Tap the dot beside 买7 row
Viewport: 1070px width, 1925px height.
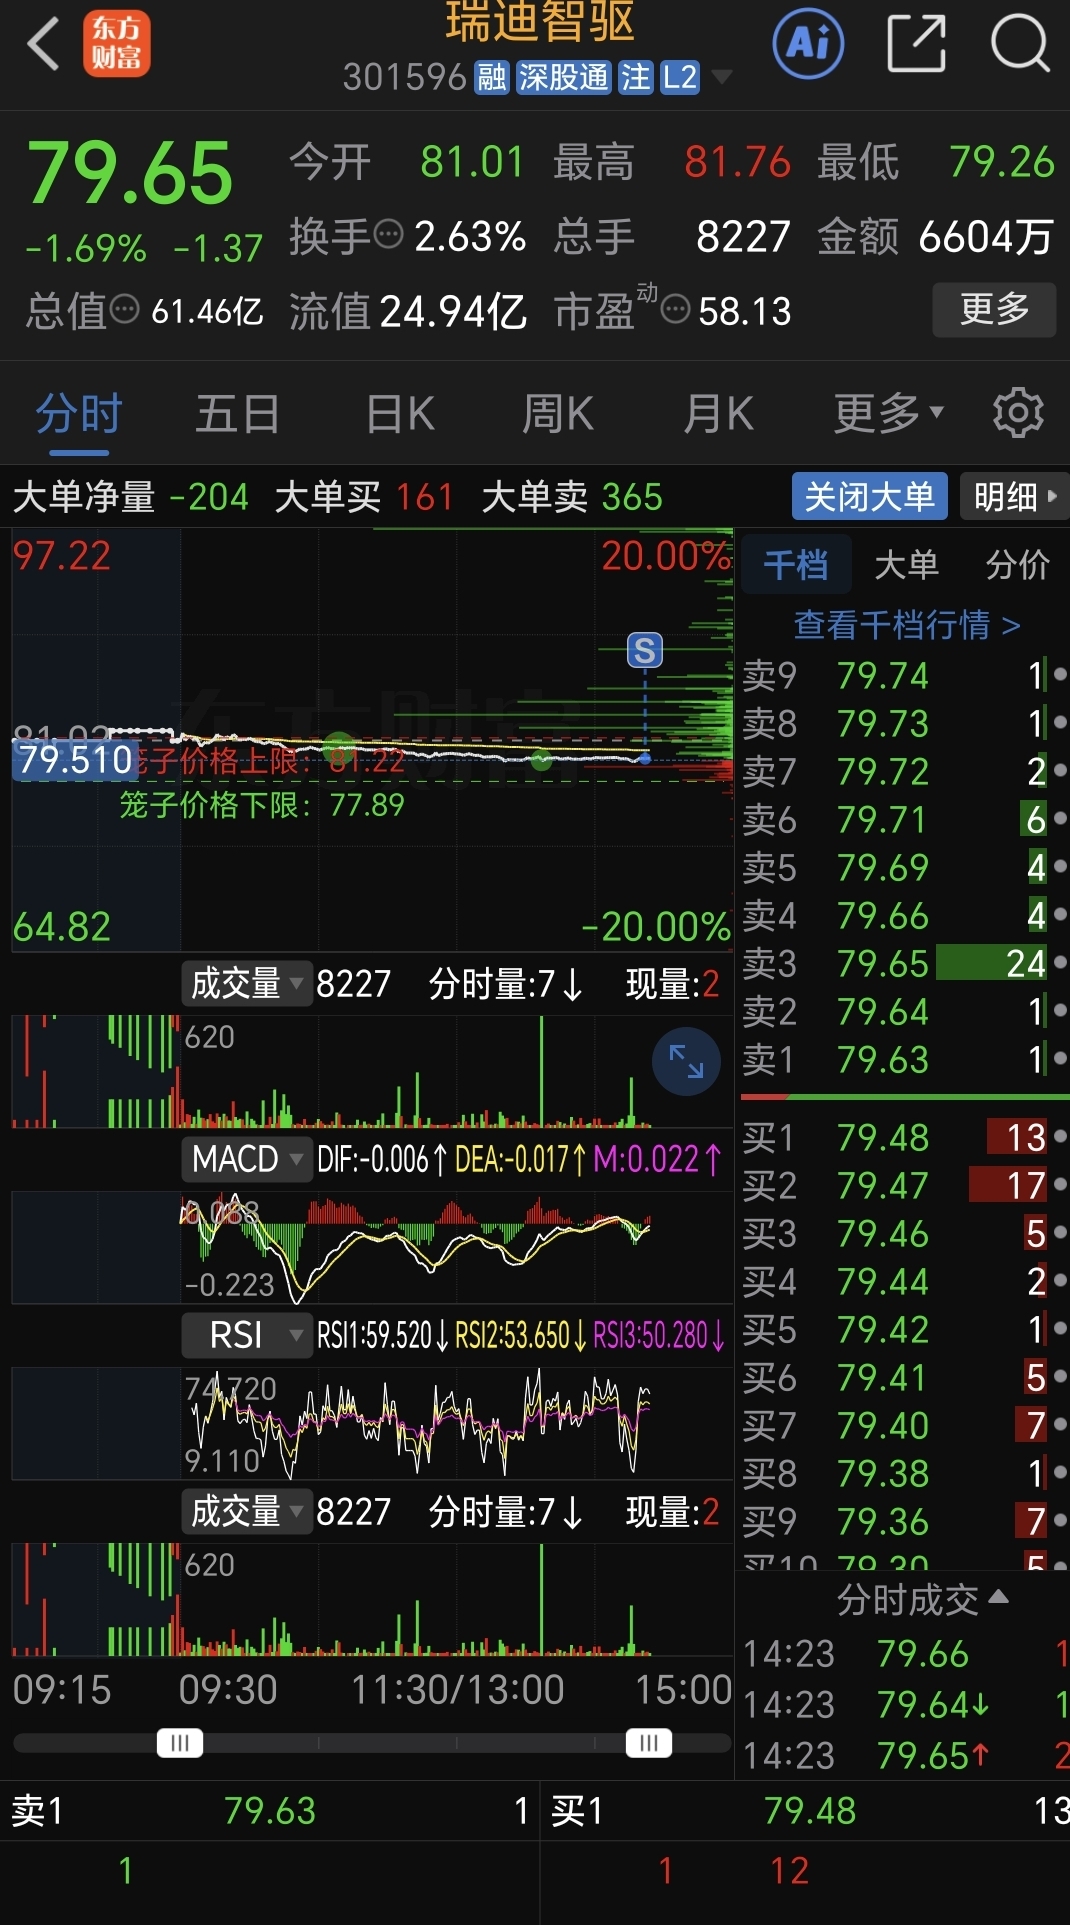(1060, 1425)
